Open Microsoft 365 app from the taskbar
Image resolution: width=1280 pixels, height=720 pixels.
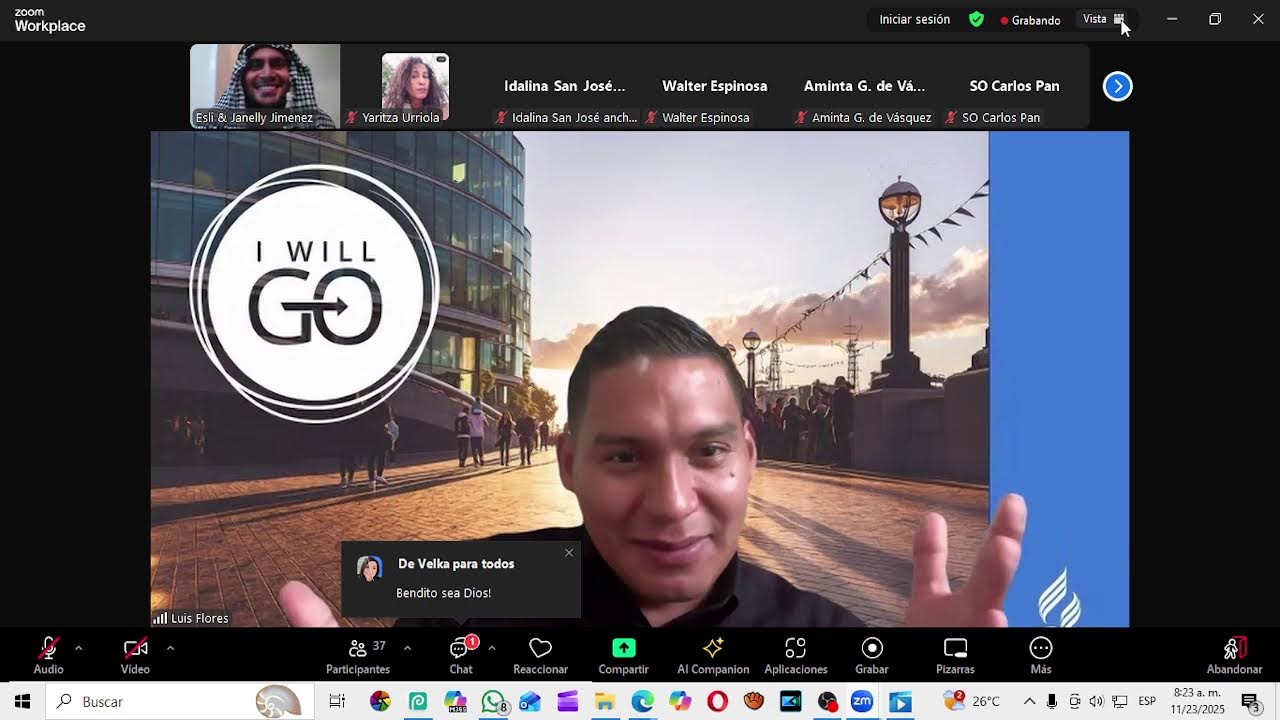click(x=455, y=702)
